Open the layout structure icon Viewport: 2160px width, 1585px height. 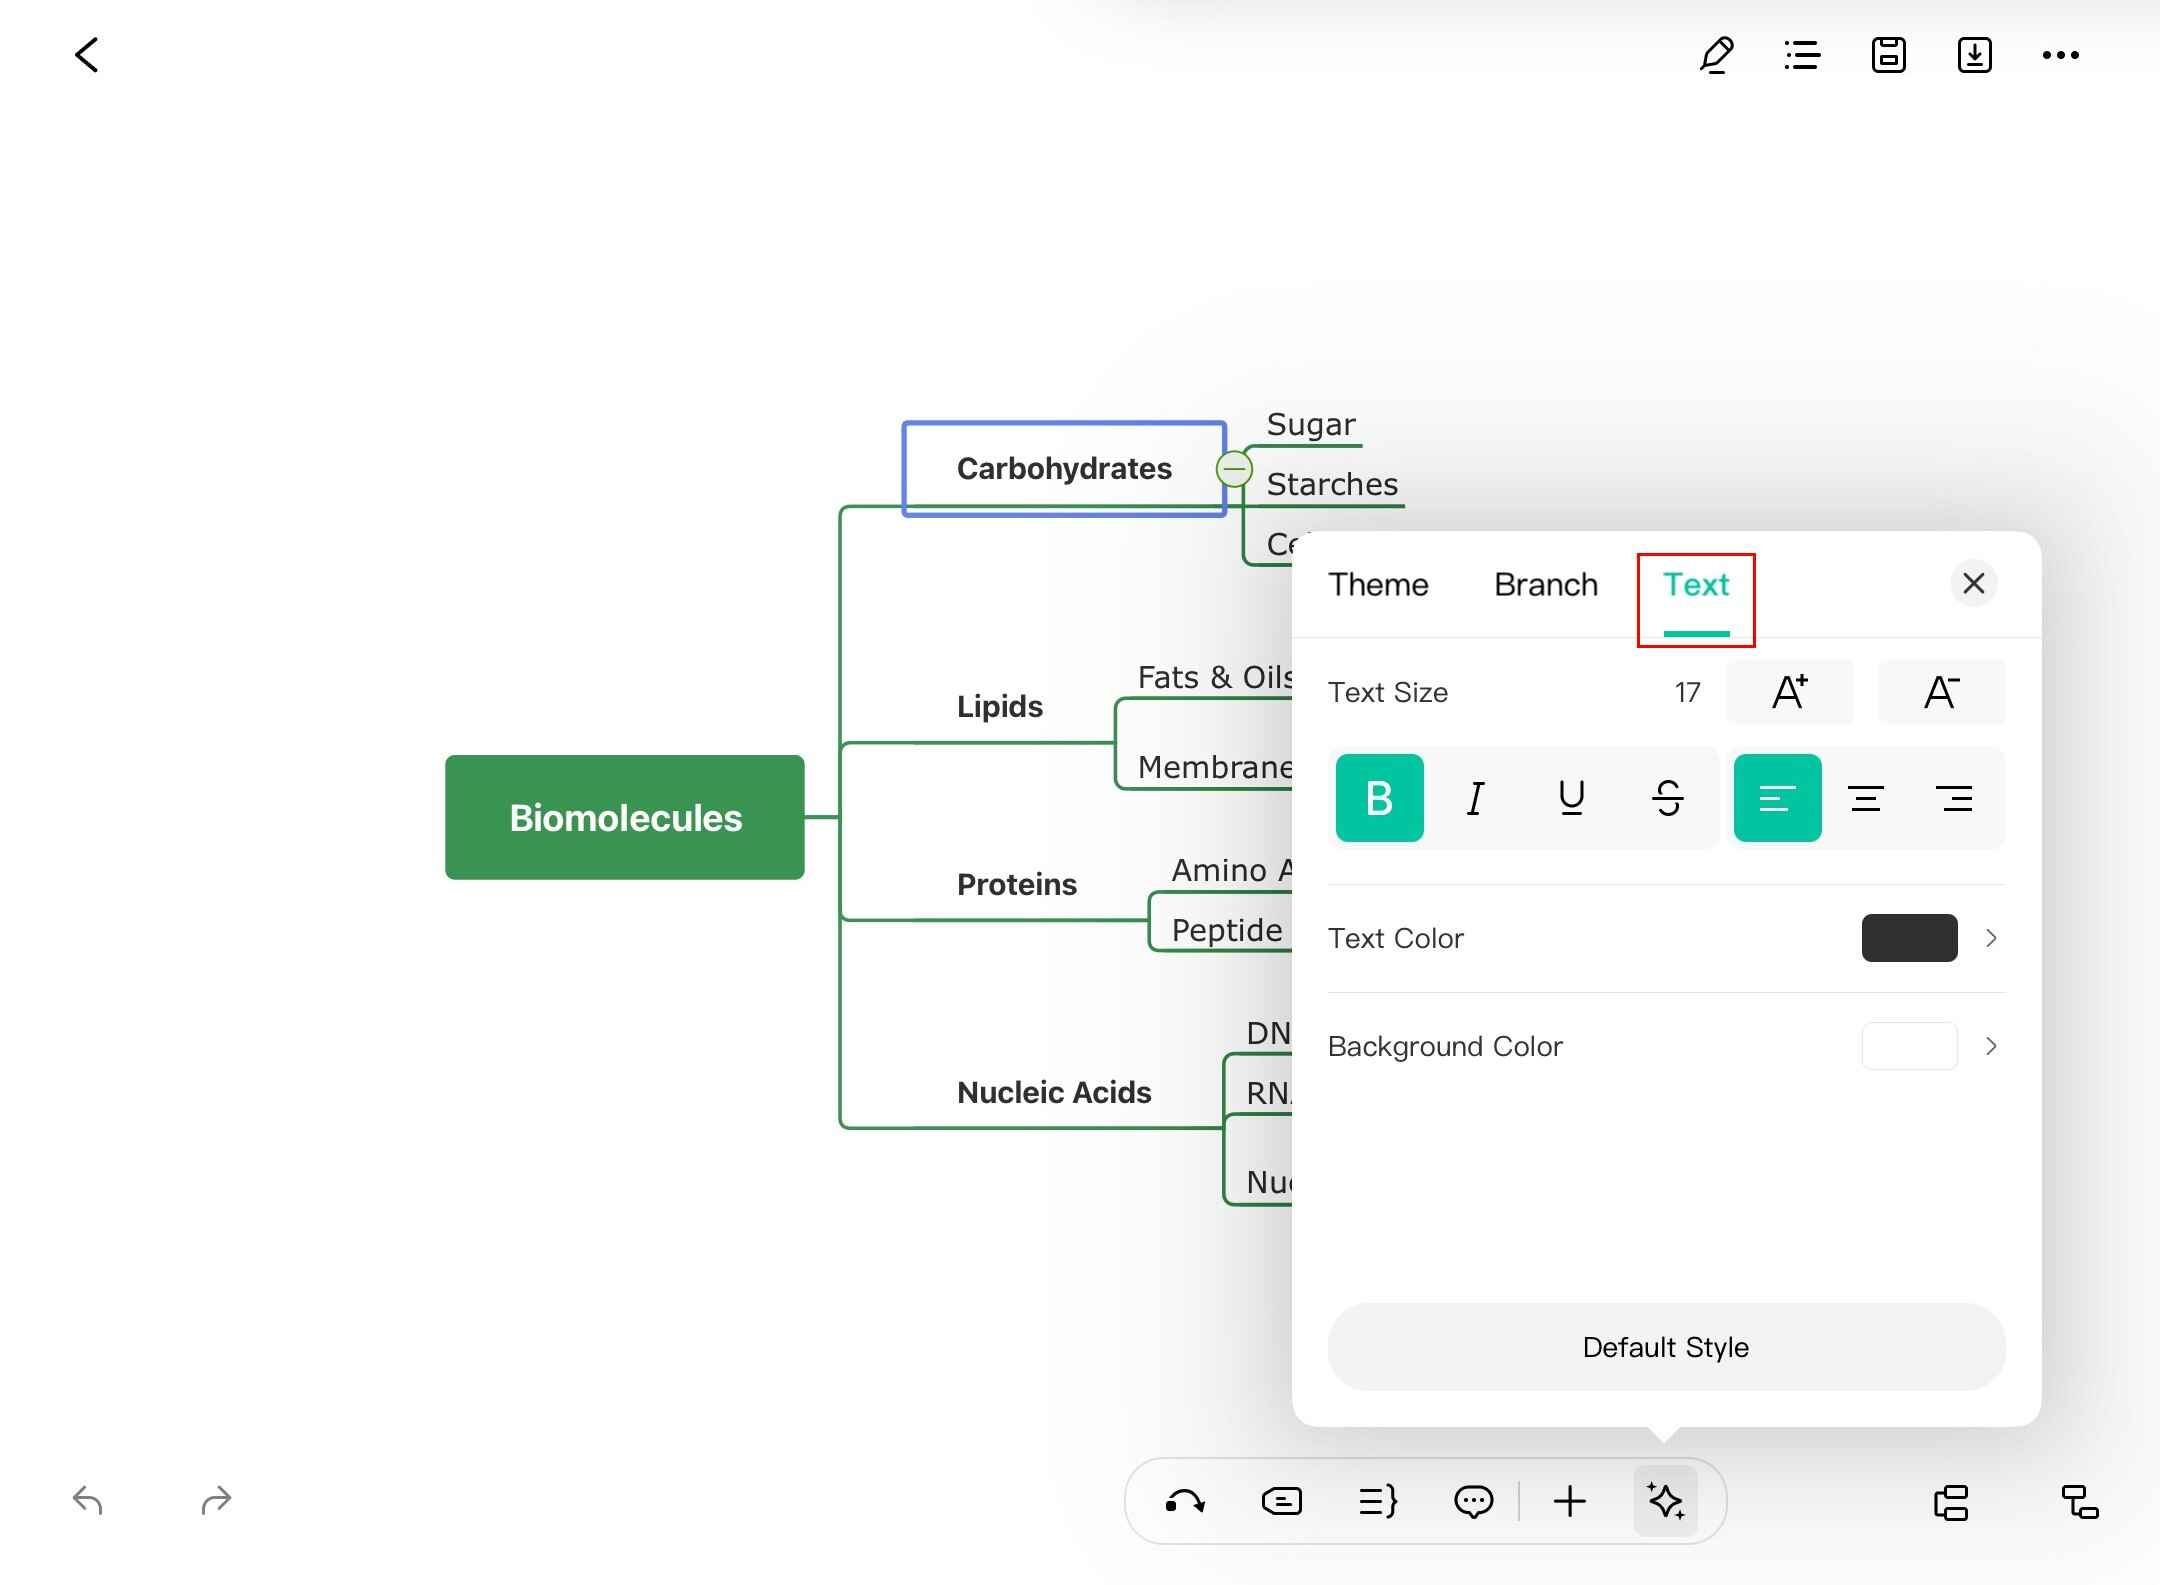[x=1951, y=1501]
